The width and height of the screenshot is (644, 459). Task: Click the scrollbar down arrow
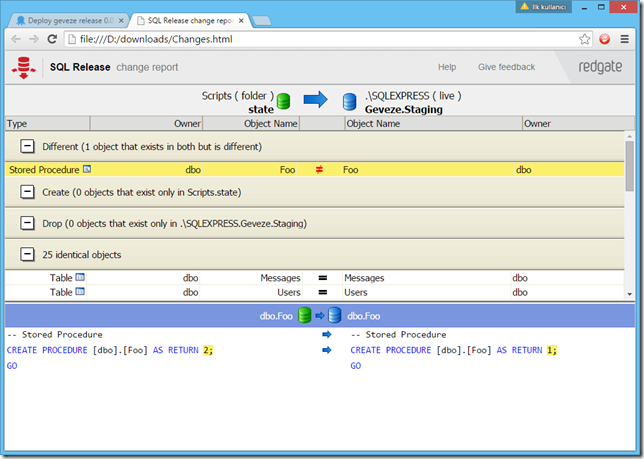point(630,294)
